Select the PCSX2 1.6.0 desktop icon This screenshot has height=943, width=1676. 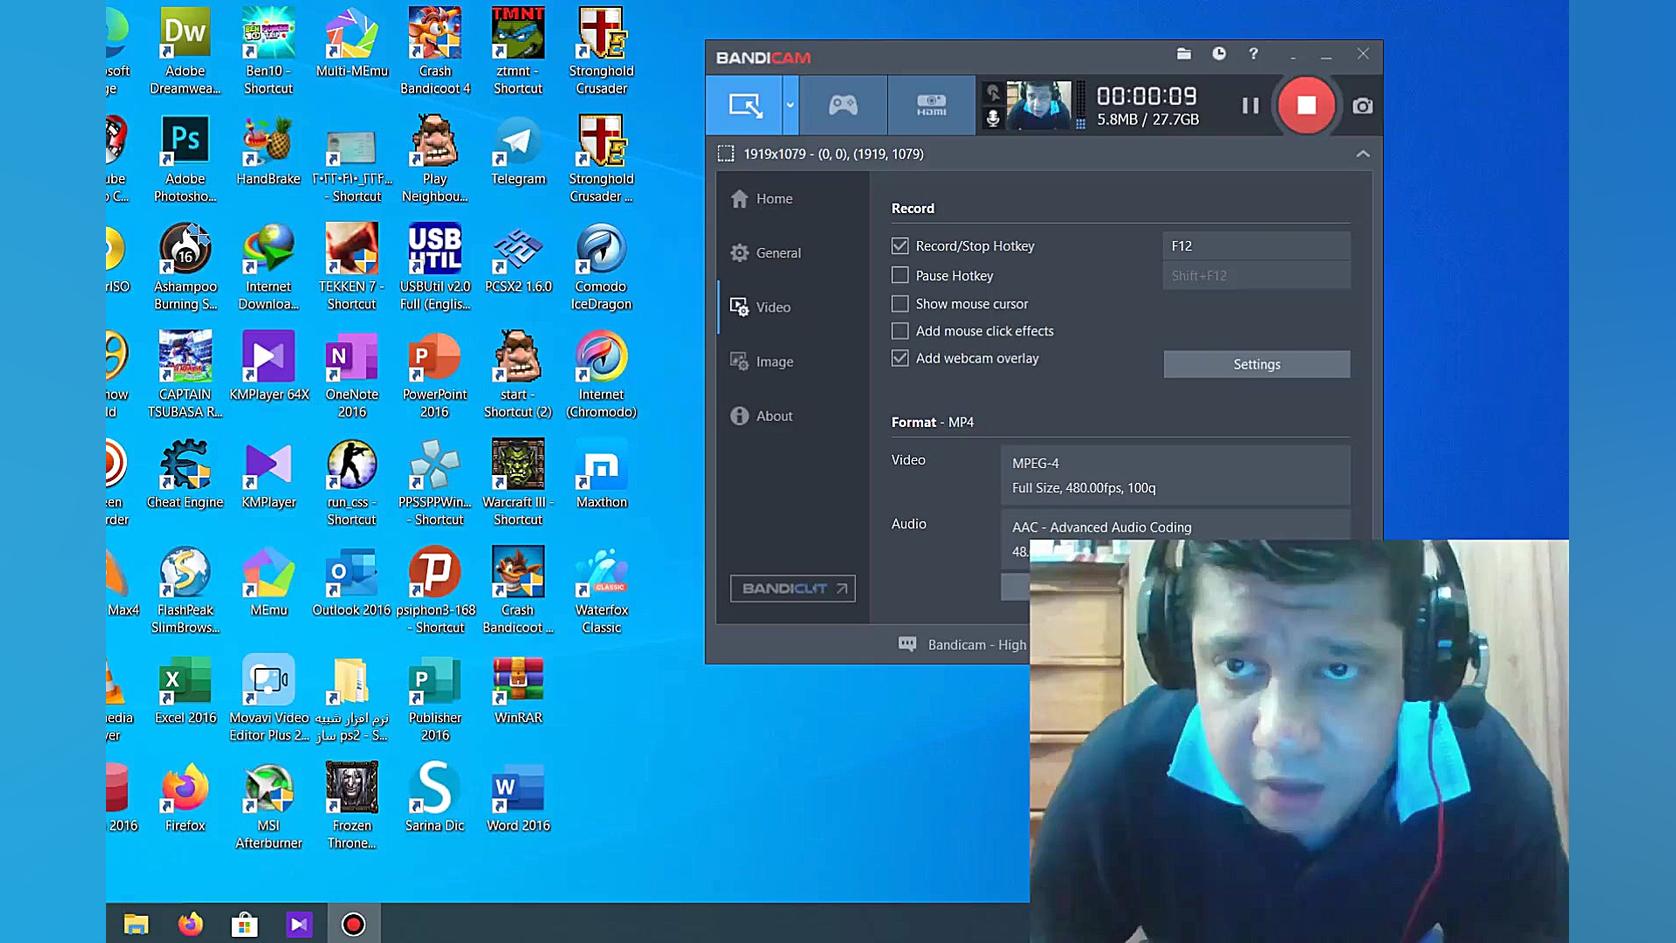point(518,259)
